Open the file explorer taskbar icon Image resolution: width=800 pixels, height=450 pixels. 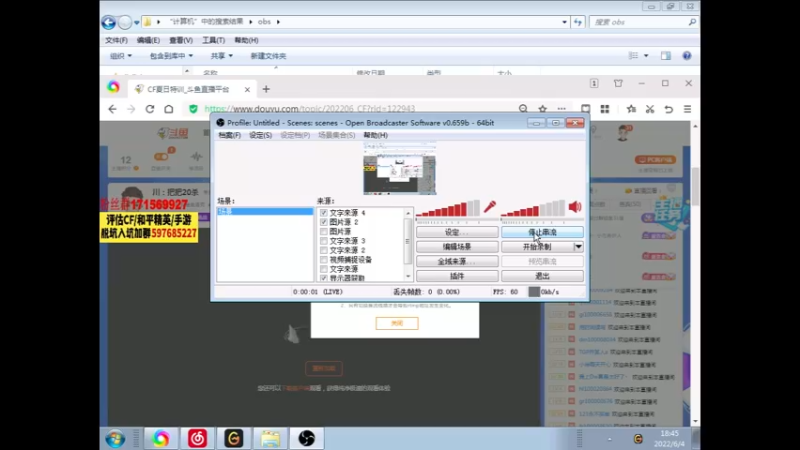click(x=270, y=438)
